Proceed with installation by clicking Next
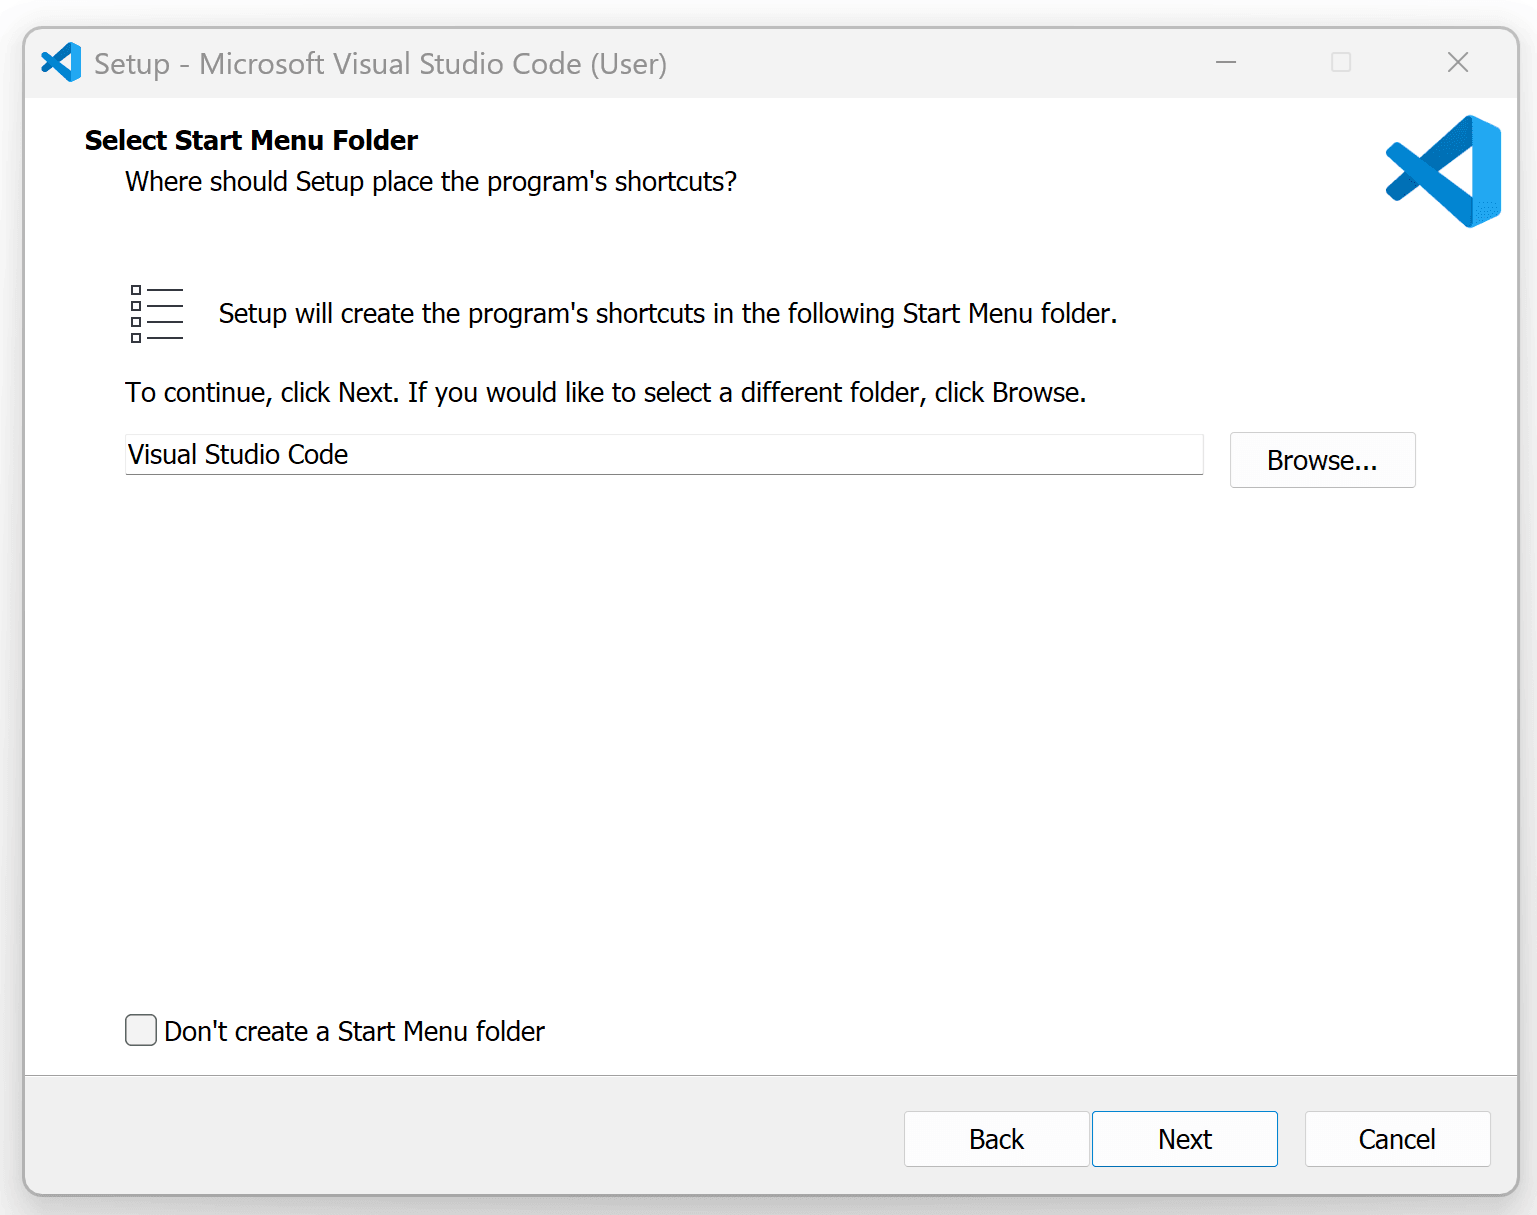Viewport: 1537px width, 1215px height. pos(1184,1139)
